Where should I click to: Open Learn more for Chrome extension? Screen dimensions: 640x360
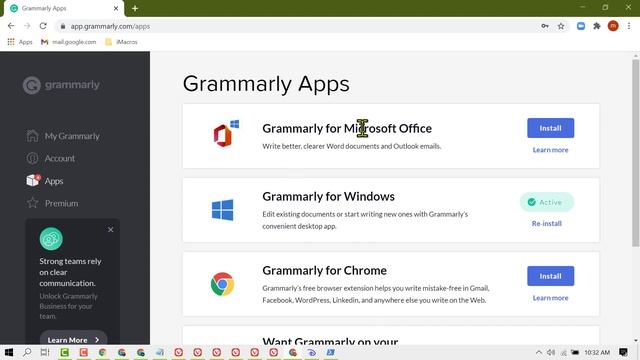[x=550, y=298]
